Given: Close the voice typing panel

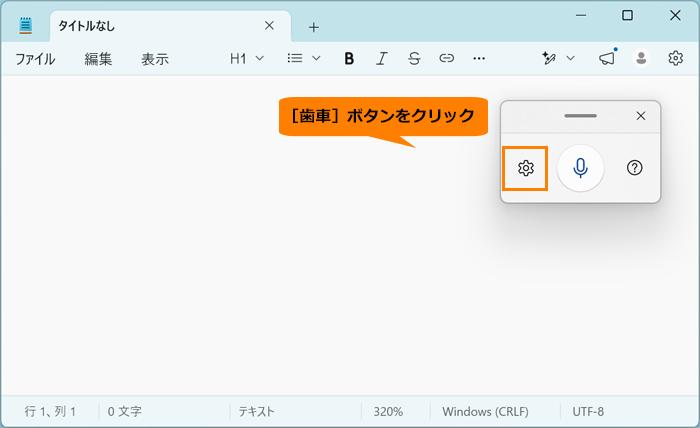Looking at the screenshot, I should pos(641,116).
